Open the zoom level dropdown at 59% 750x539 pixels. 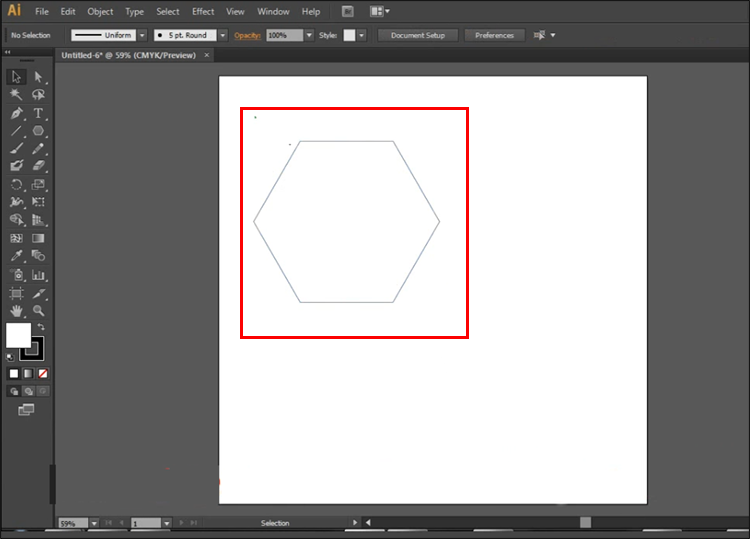pos(94,523)
